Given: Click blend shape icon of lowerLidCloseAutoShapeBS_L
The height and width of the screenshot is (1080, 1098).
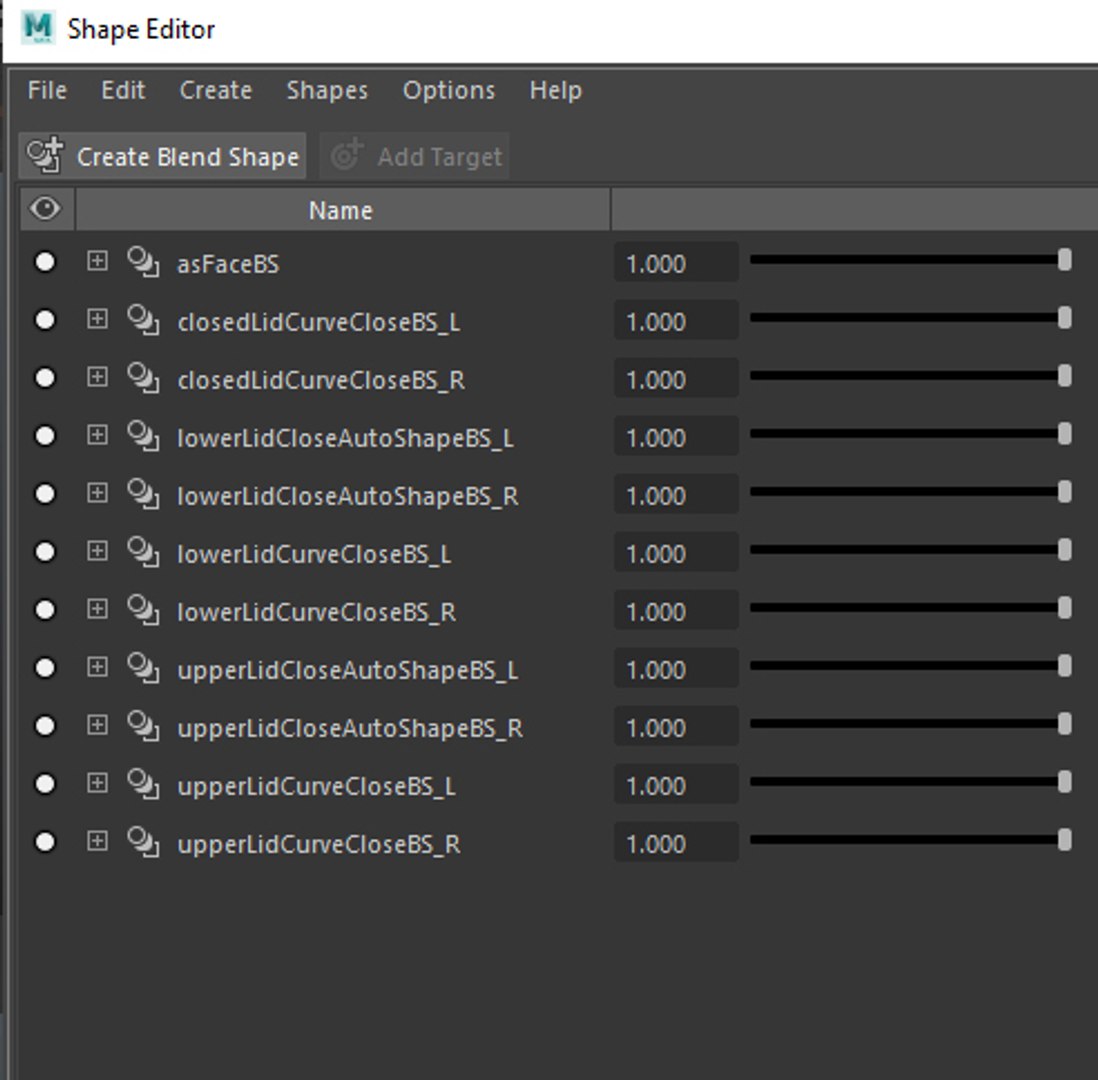Looking at the screenshot, I should point(143,437).
